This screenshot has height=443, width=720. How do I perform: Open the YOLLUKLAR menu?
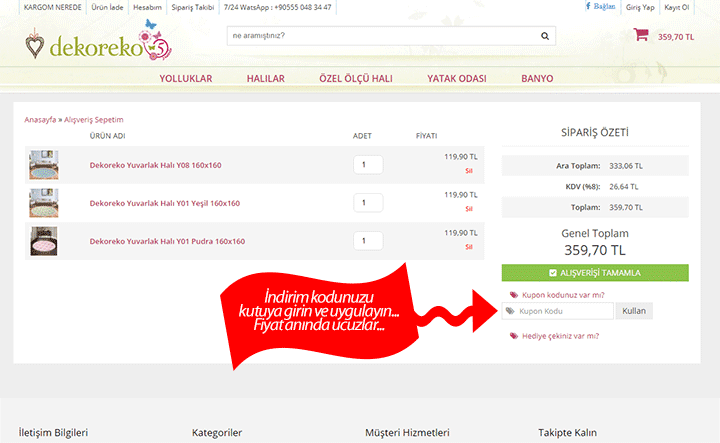point(186,79)
